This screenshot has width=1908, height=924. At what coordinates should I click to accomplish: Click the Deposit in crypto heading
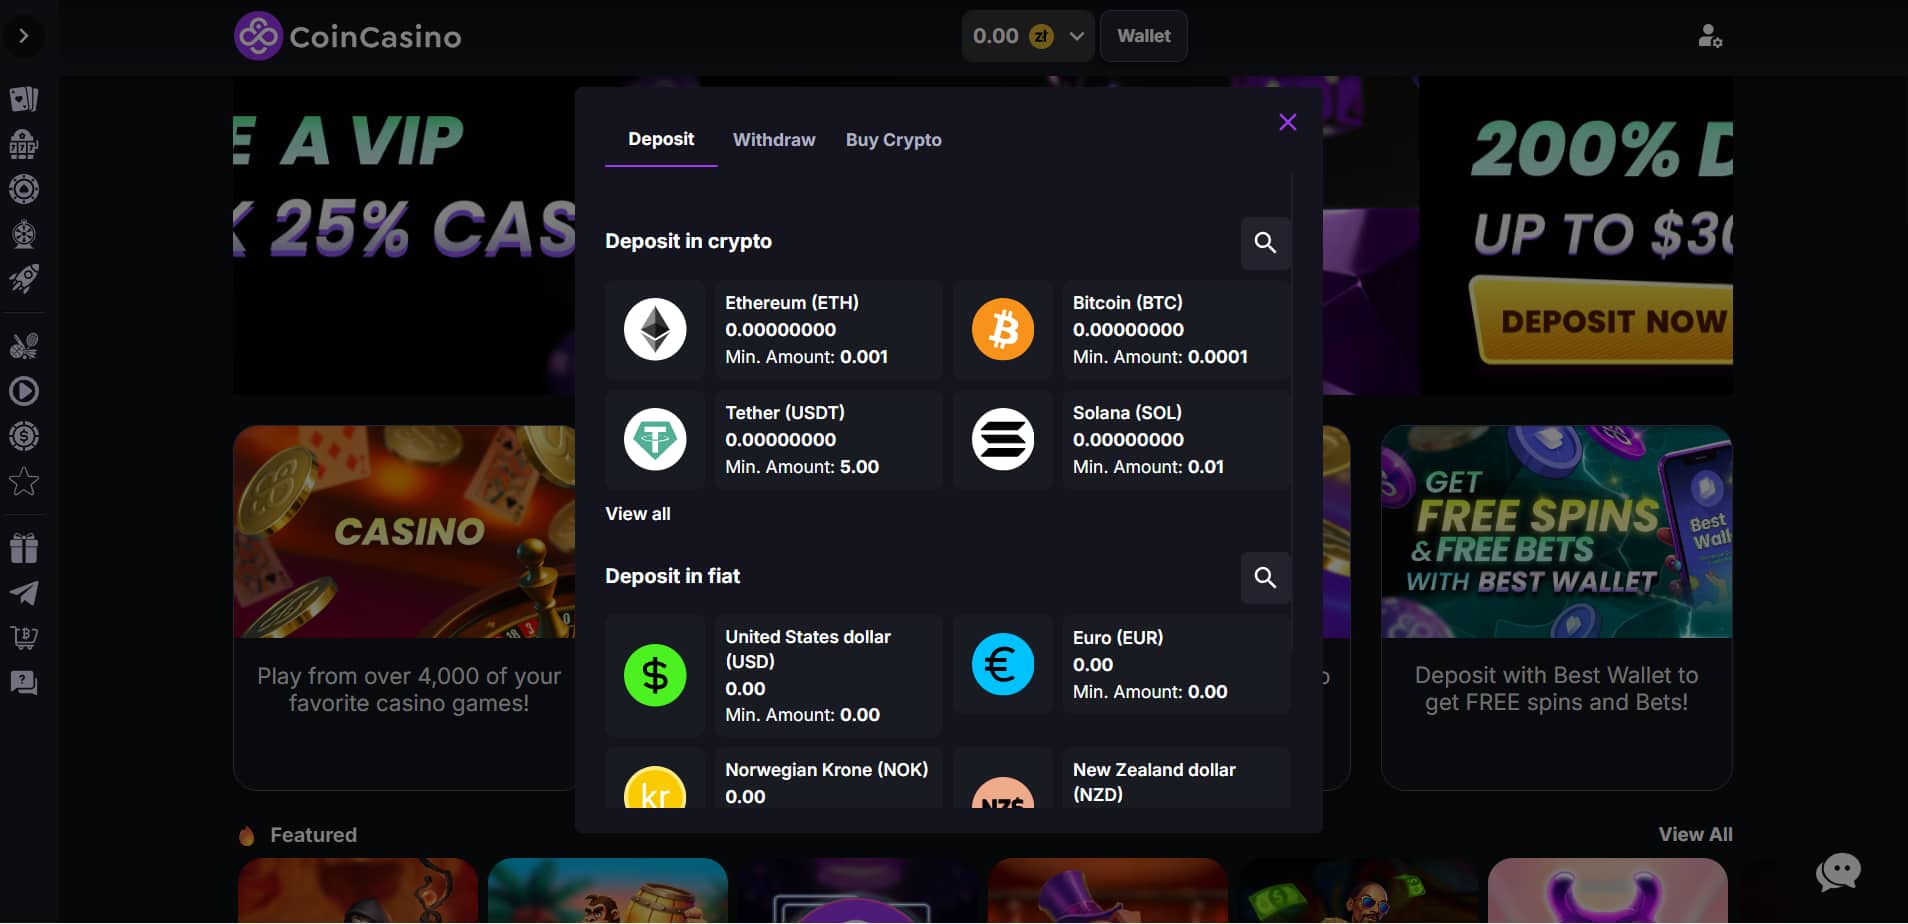point(689,241)
